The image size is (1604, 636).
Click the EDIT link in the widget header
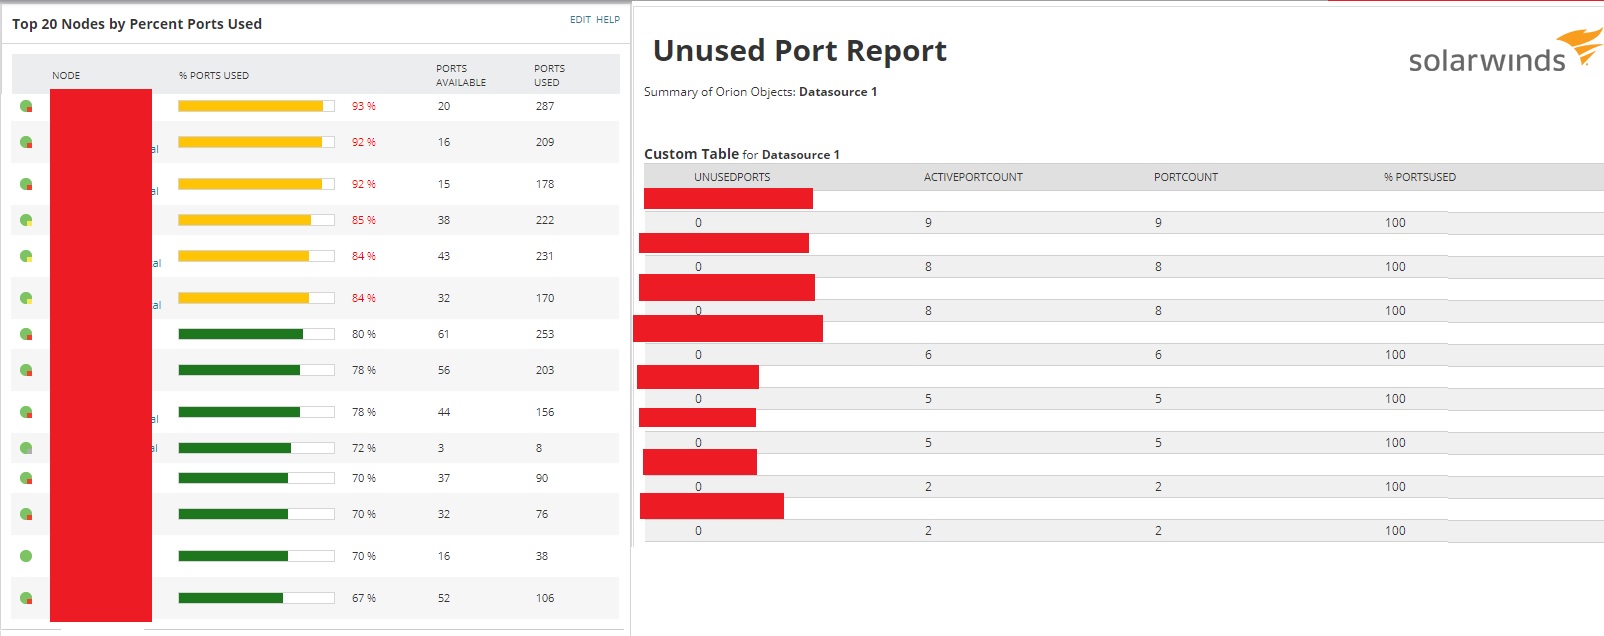click(x=580, y=20)
